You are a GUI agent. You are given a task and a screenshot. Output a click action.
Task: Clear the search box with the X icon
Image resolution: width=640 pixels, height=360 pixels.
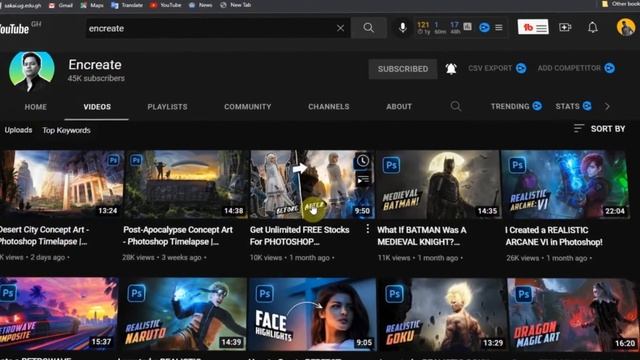click(x=340, y=28)
